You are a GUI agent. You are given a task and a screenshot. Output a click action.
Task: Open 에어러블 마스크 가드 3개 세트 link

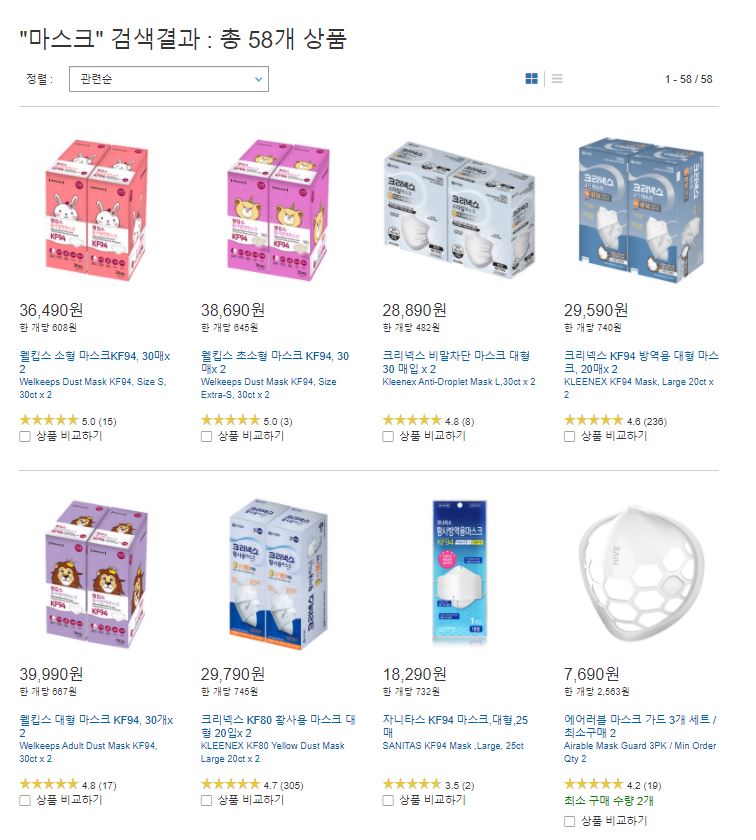click(640, 726)
